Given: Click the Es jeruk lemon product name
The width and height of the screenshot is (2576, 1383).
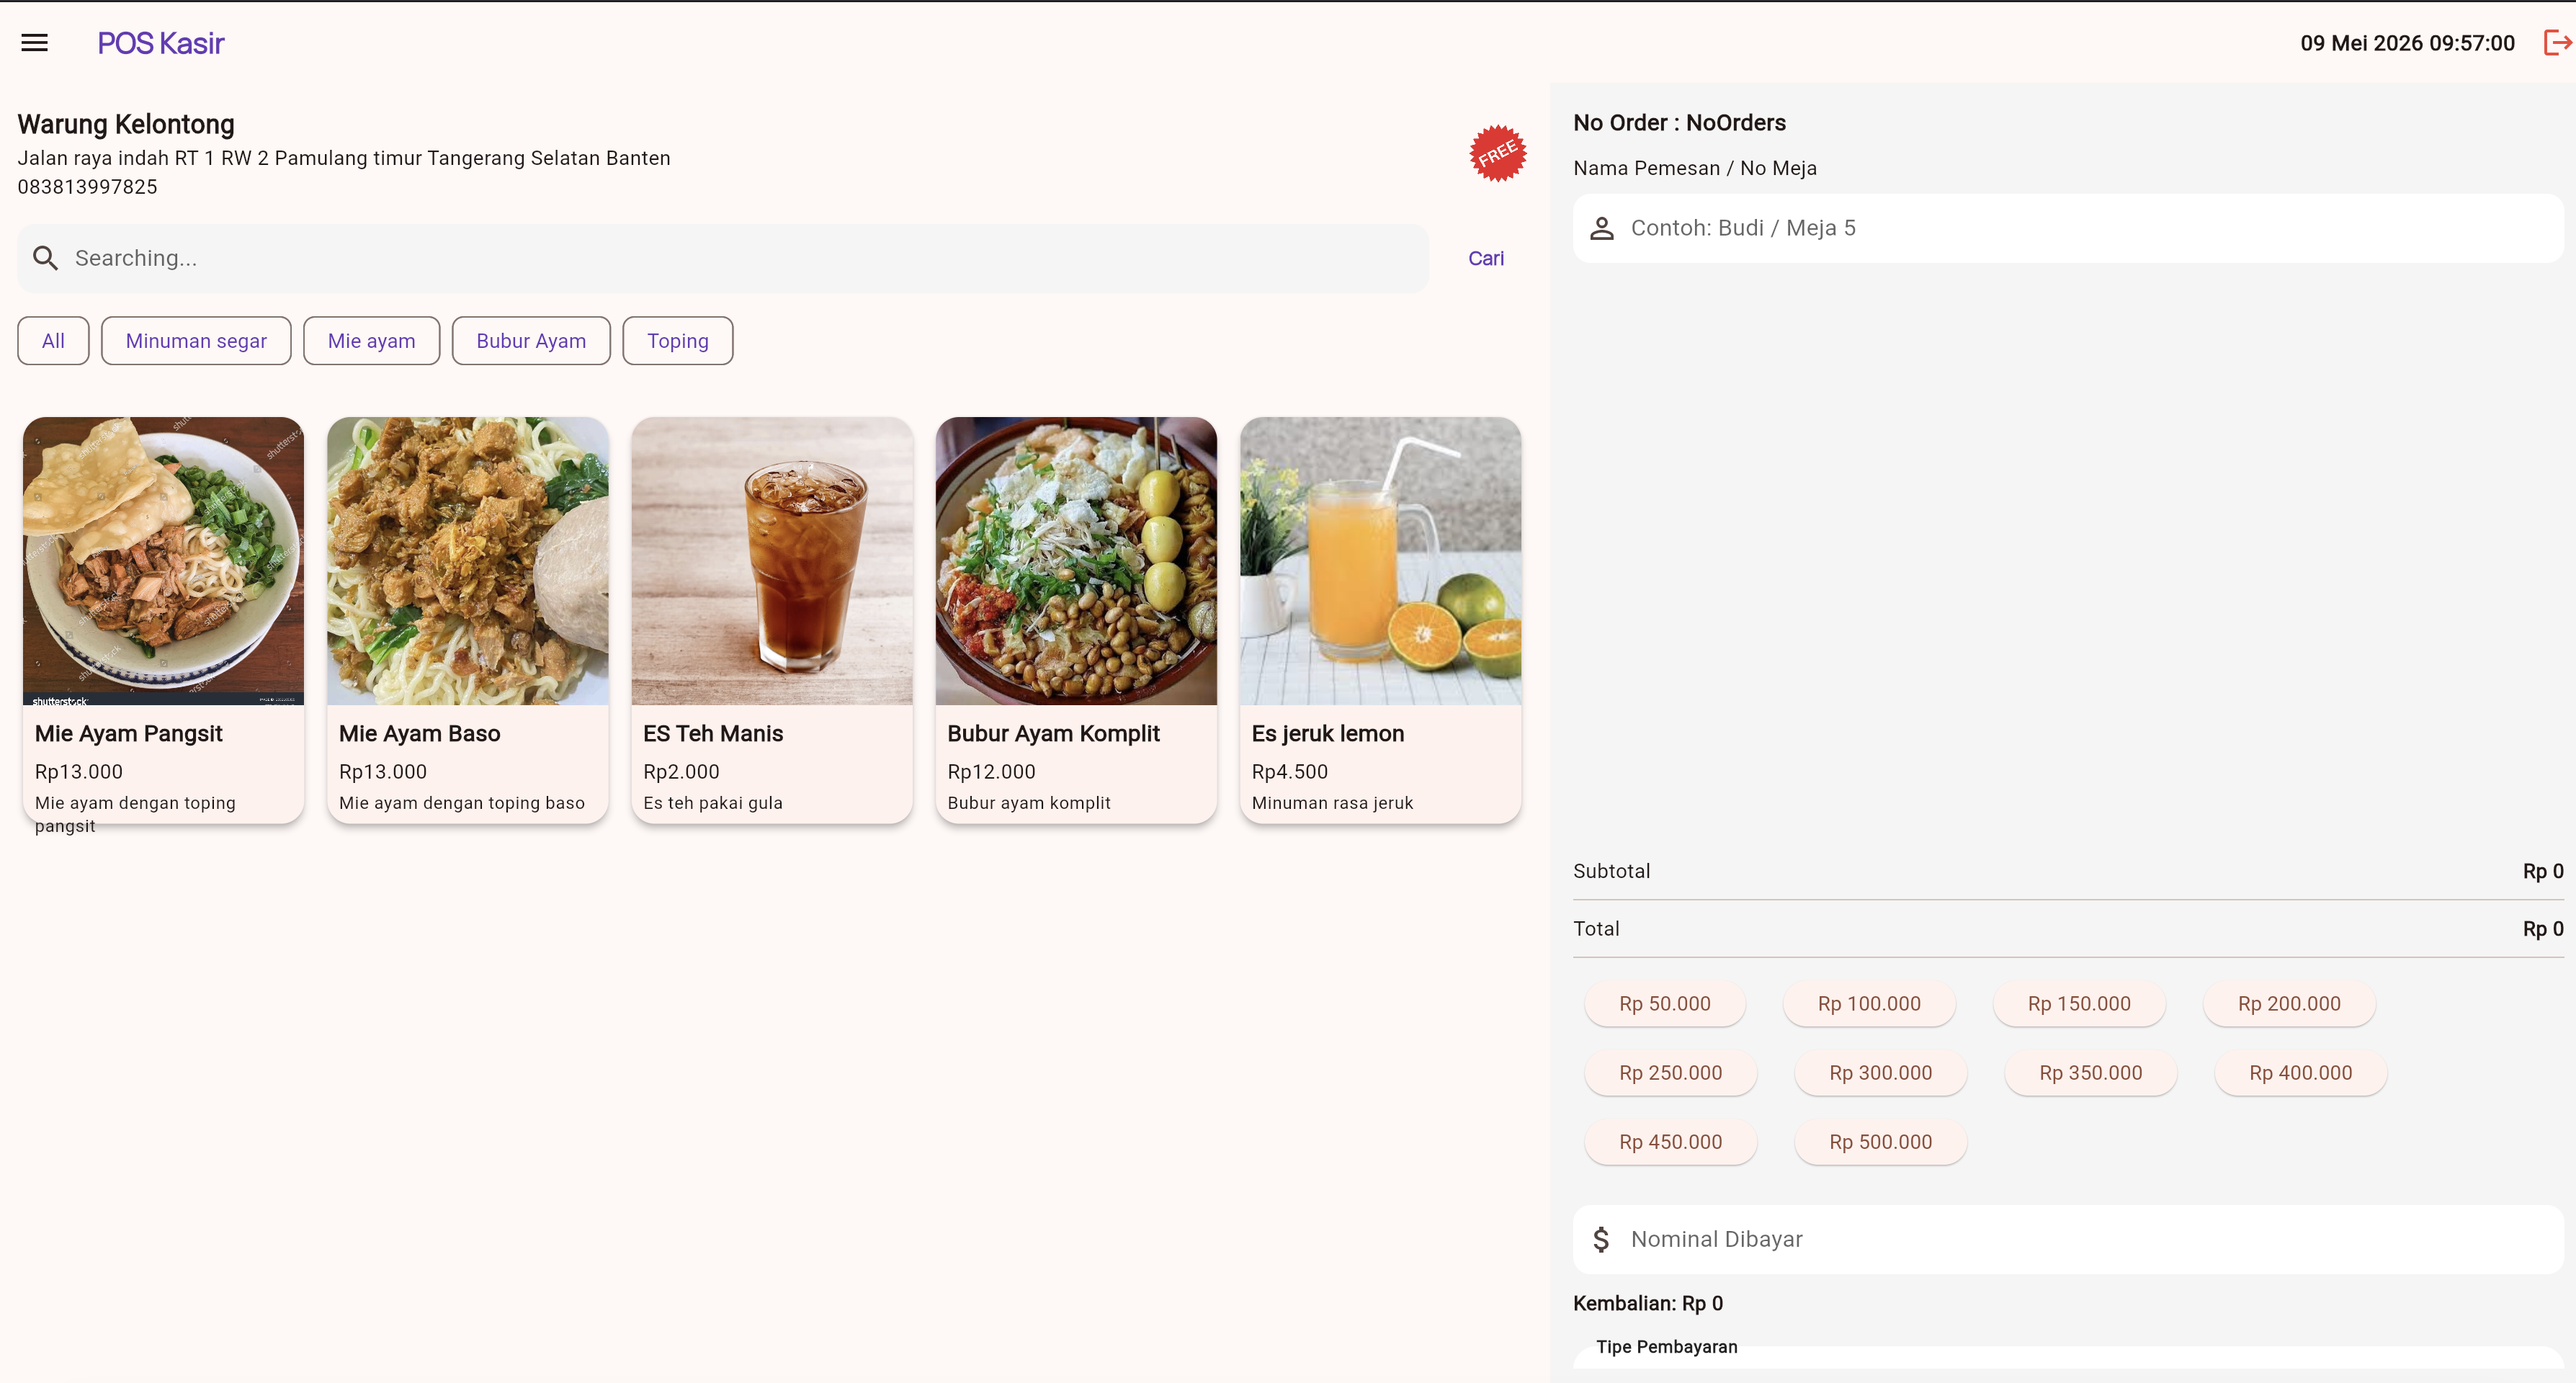Looking at the screenshot, I should click(x=1327, y=733).
